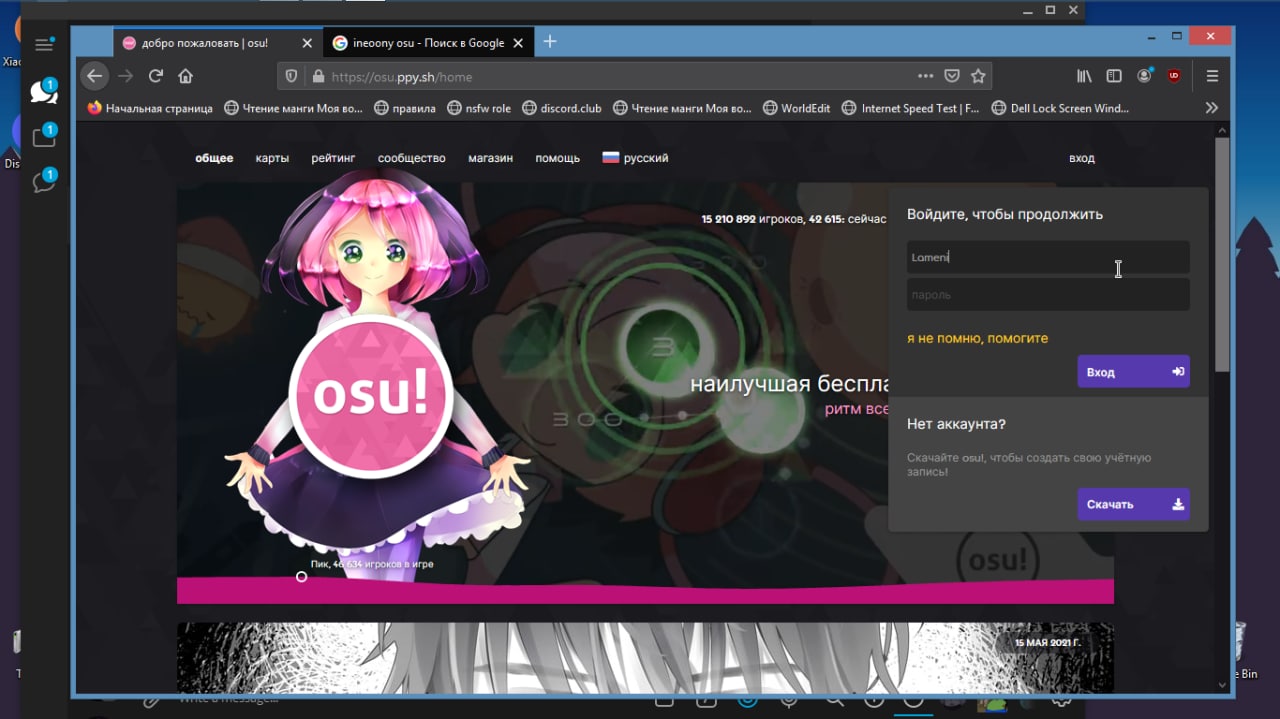Open page actions three-dot menu
The width and height of the screenshot is (1280, 719).
coord(926,76)
